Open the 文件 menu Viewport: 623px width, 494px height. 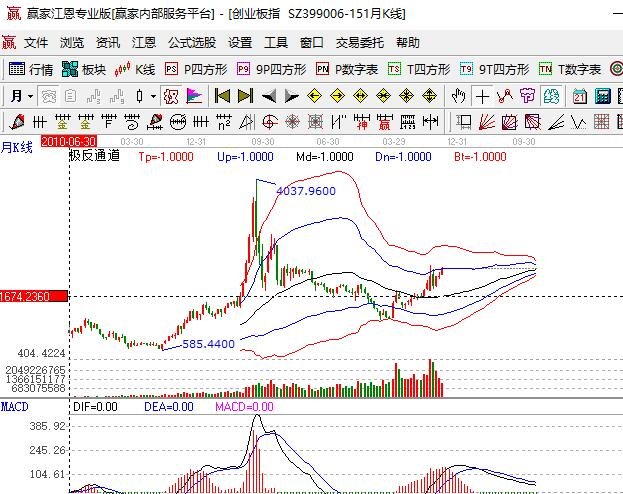pyautogui.click(x=36, y=43)
